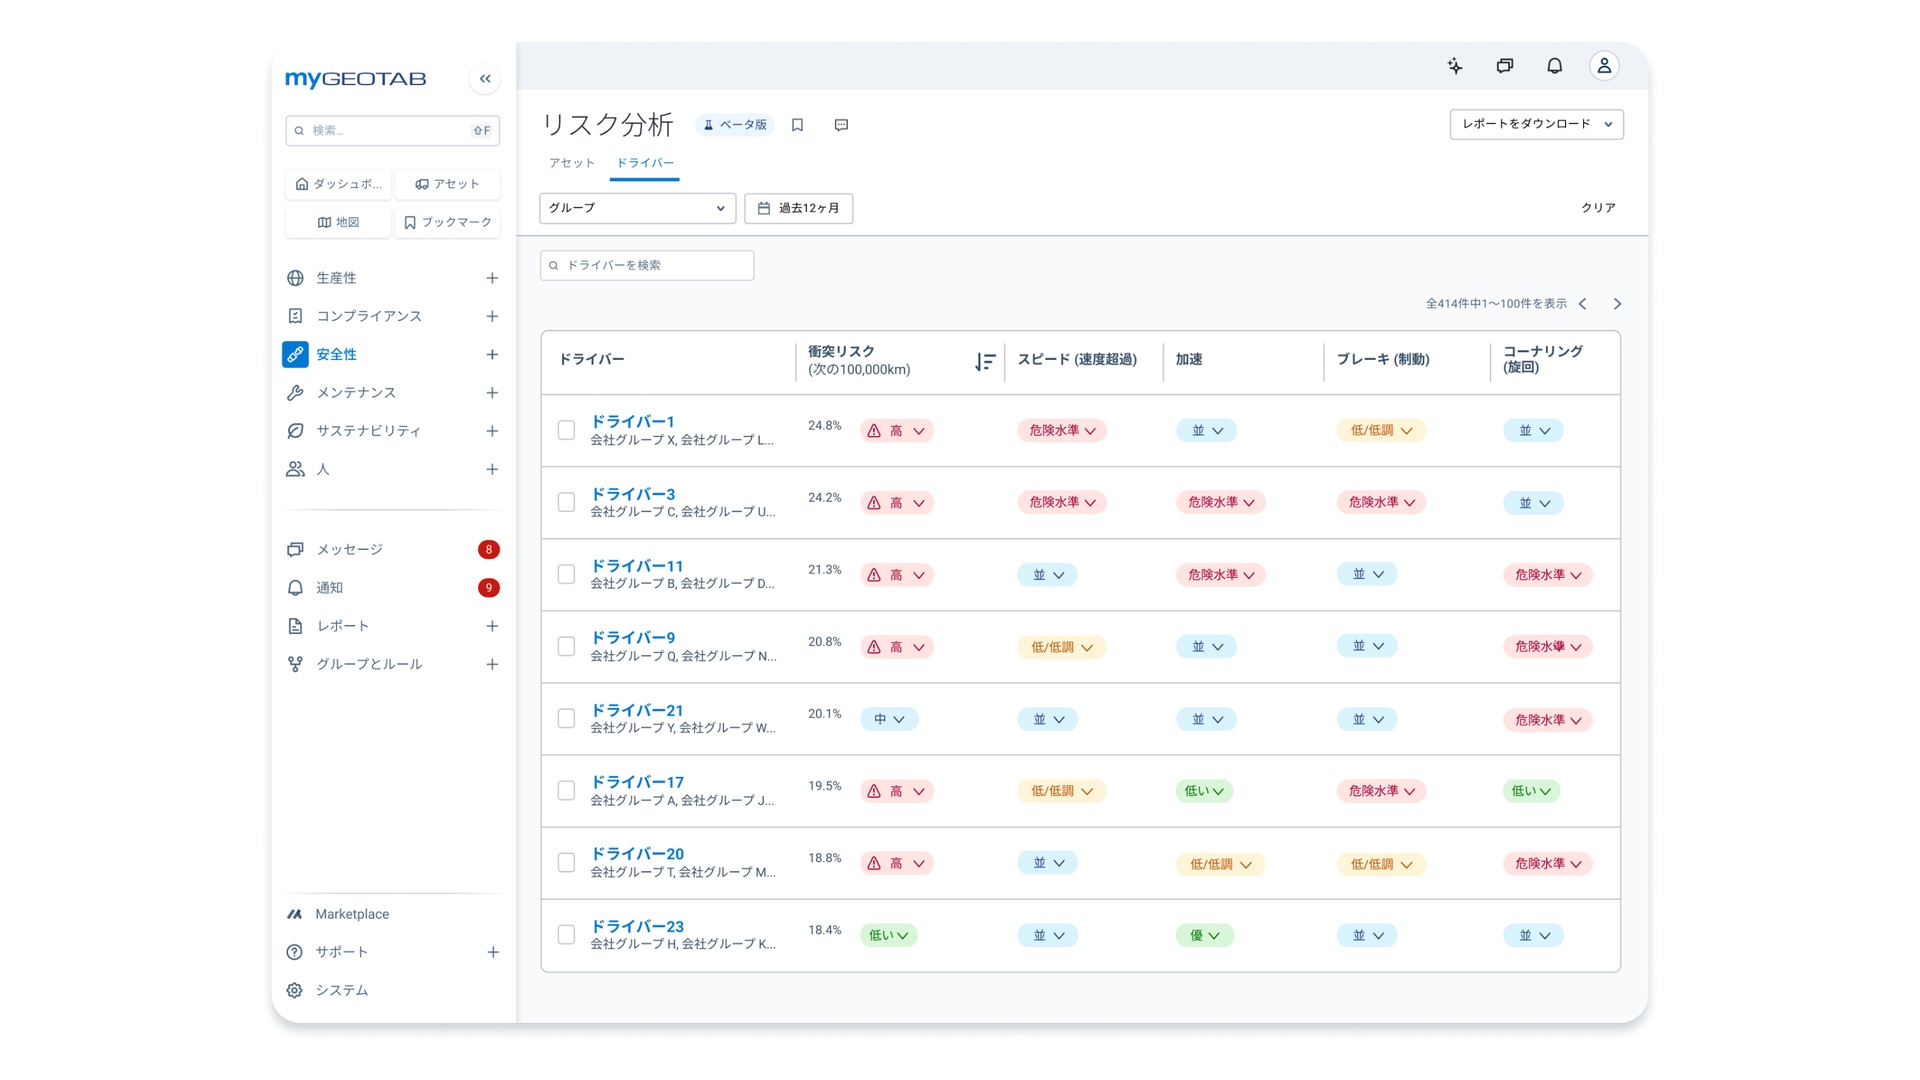The image size is (1920, 1080).
Task: Click the 生産性 globe icon
Action: [295, 278]
